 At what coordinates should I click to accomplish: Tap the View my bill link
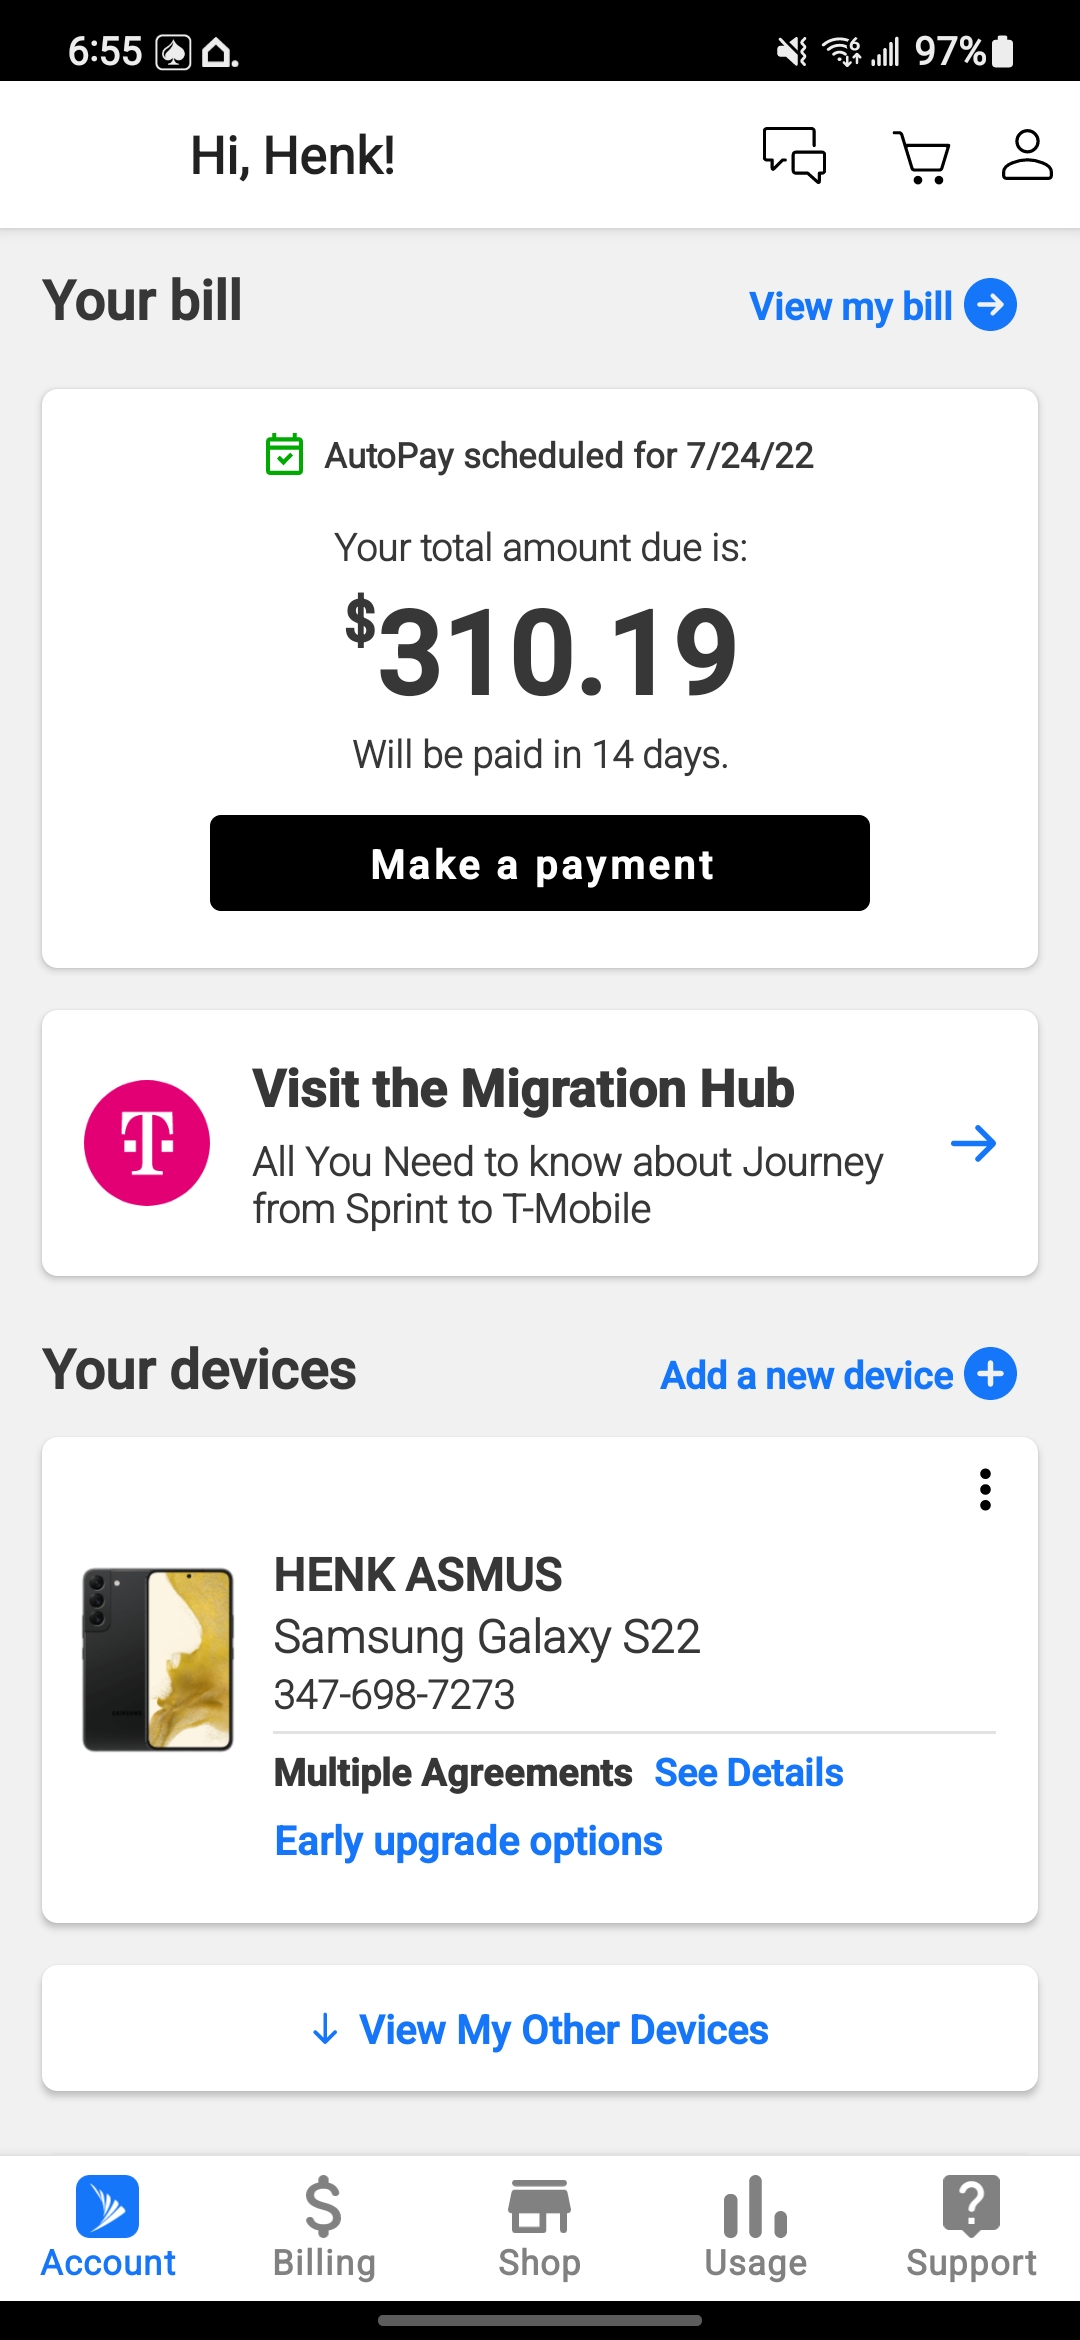click(x=850, y=306)
